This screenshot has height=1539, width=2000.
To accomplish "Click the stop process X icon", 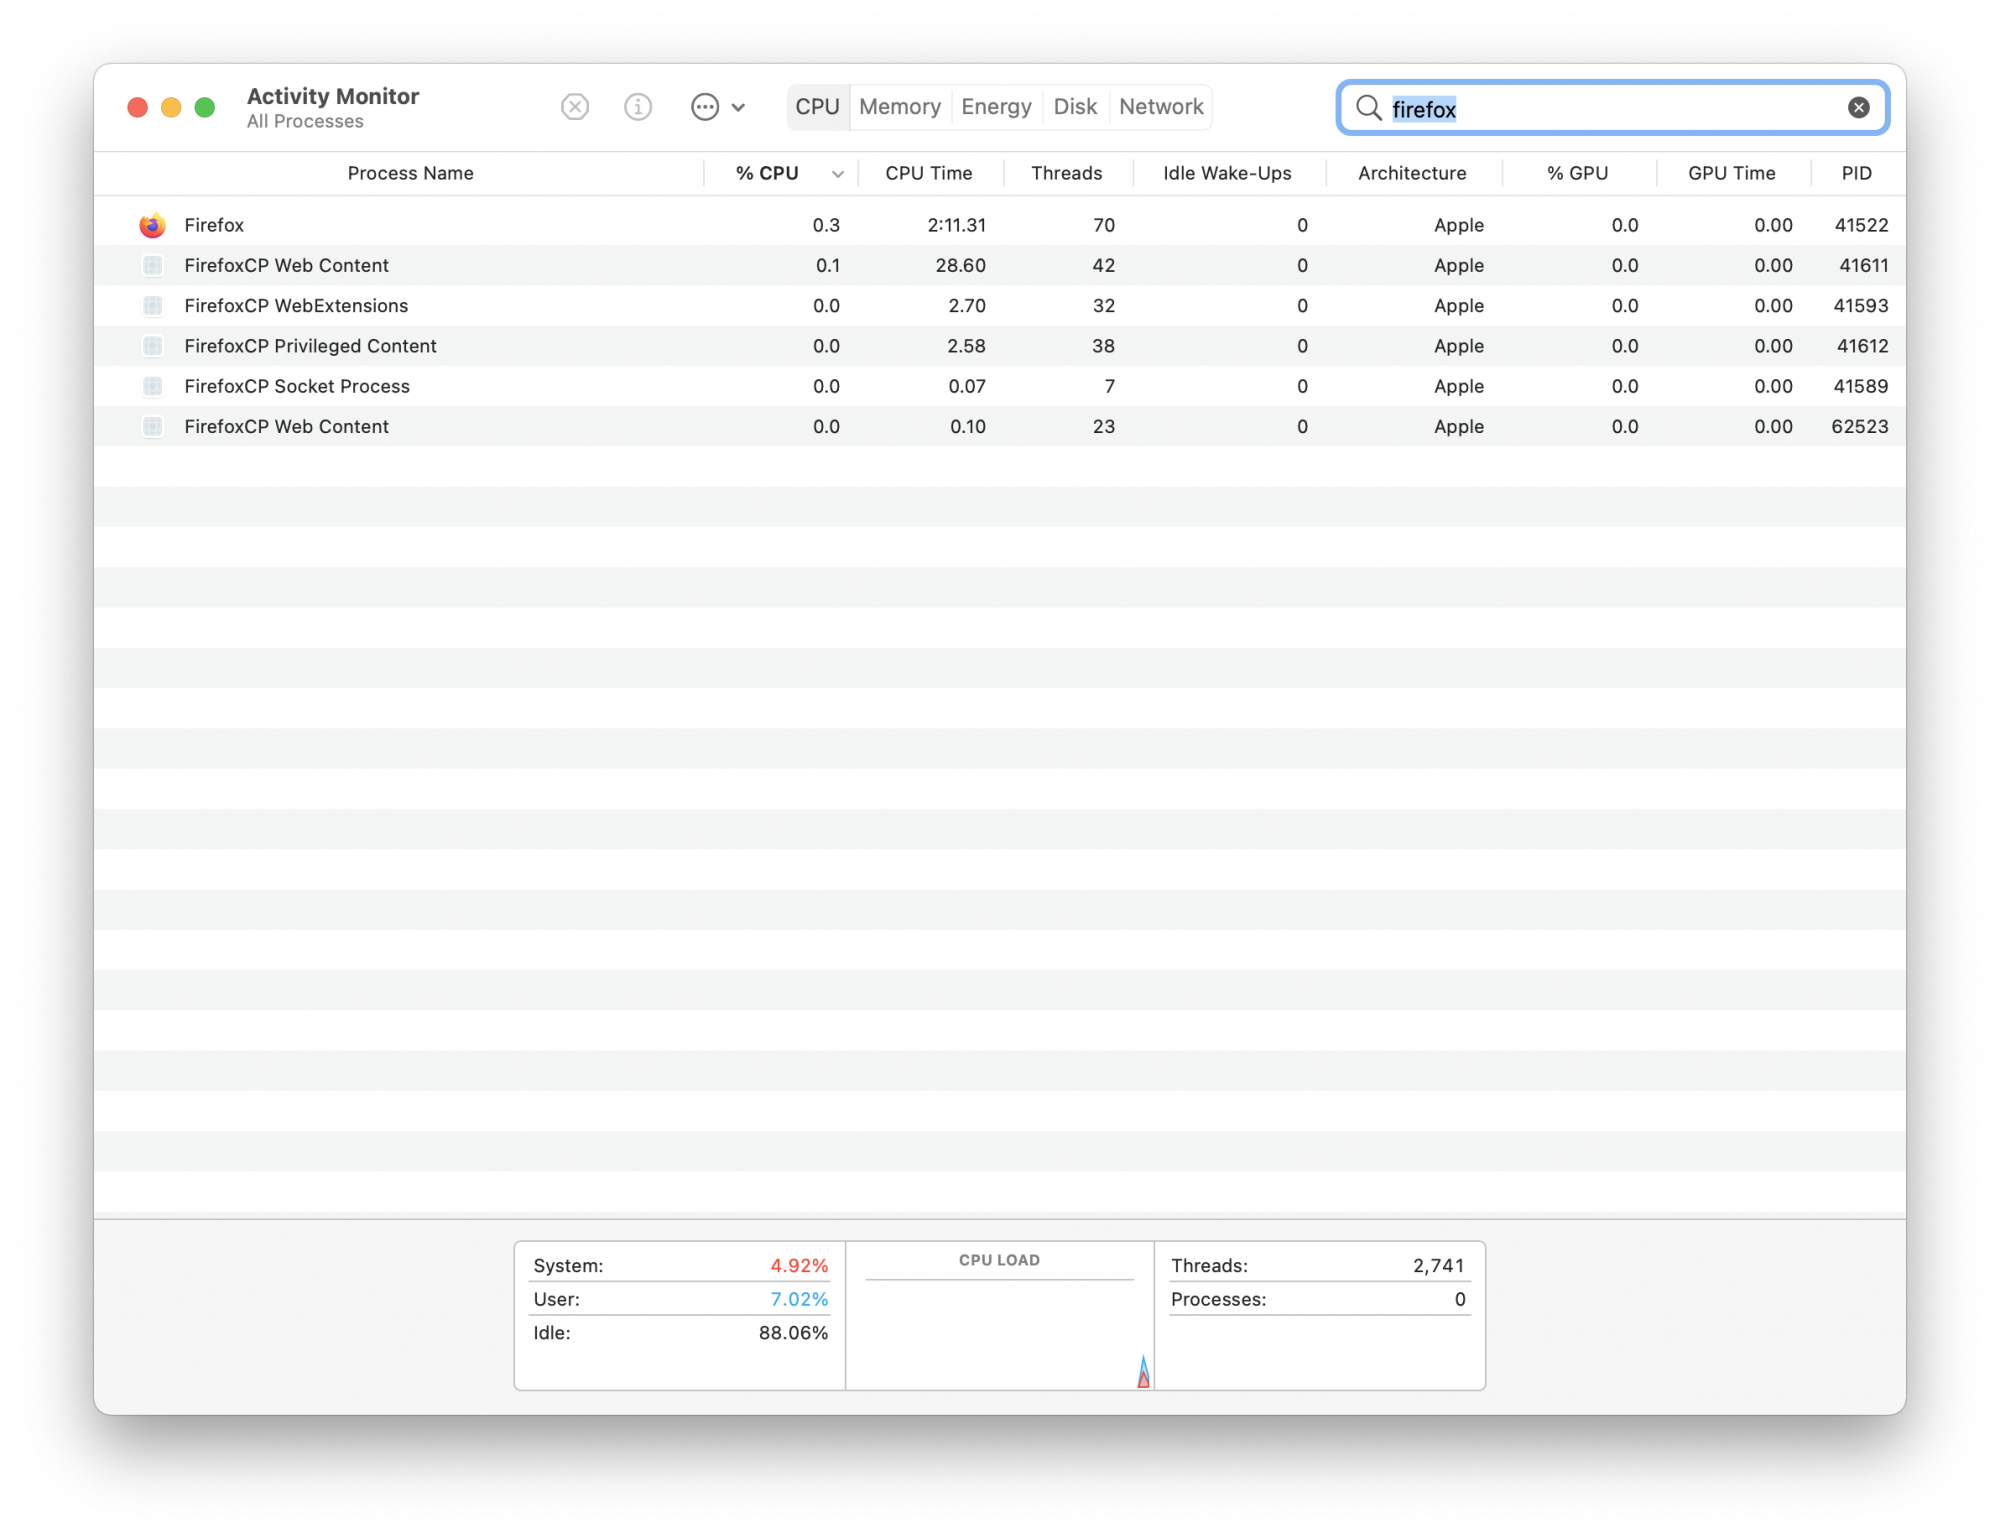I will [575, 107].
